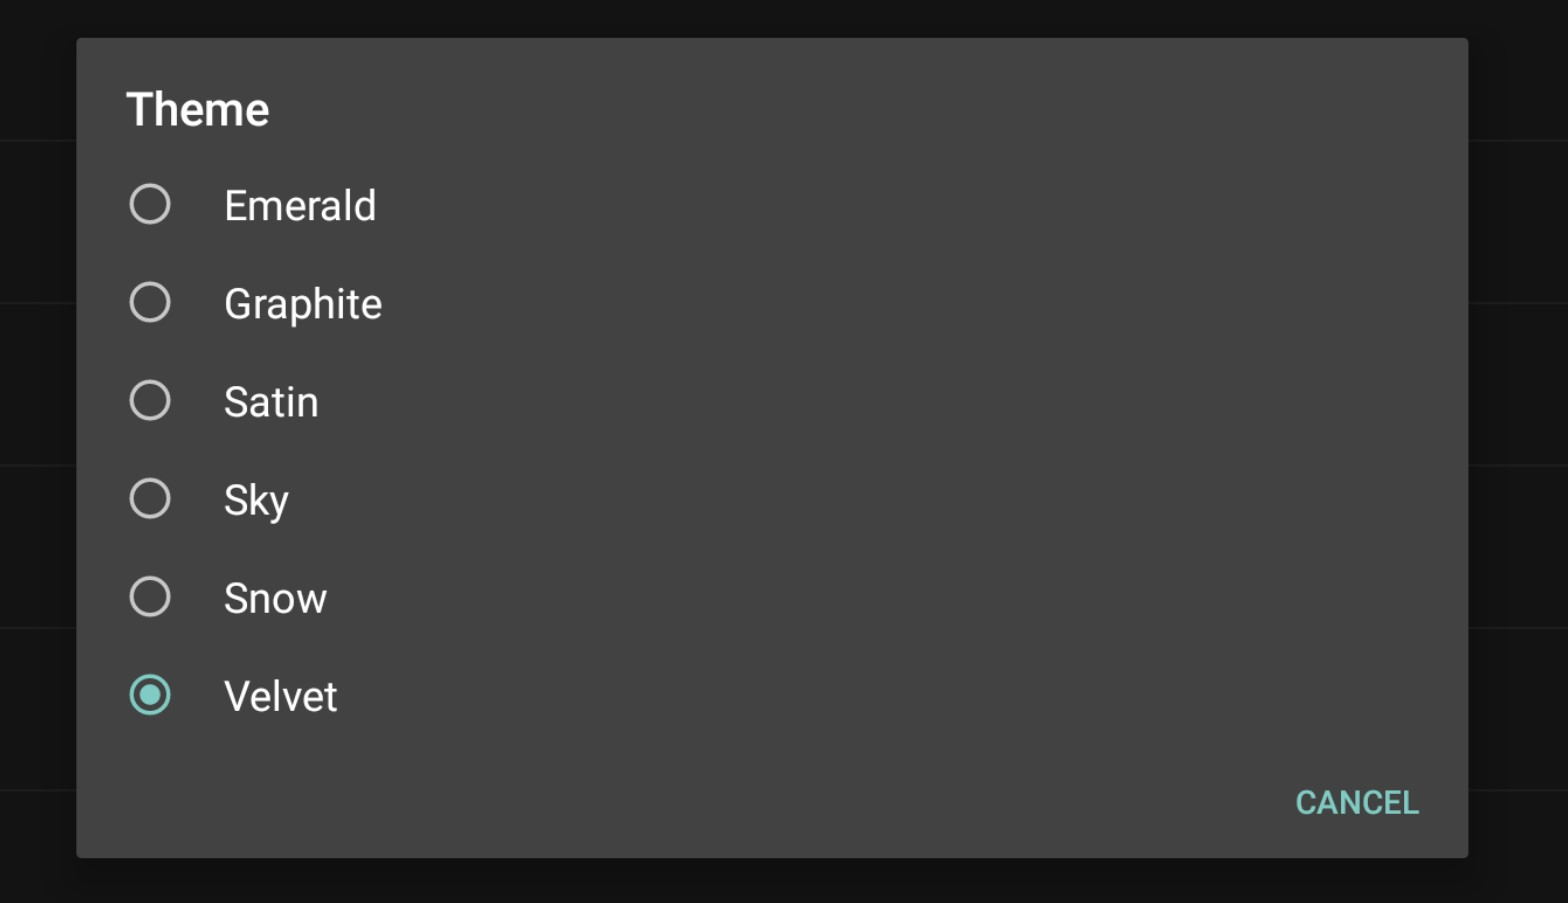The image size is (1568, 903).
Task: Tap the Sky theme label
Action: click(256, 500)
